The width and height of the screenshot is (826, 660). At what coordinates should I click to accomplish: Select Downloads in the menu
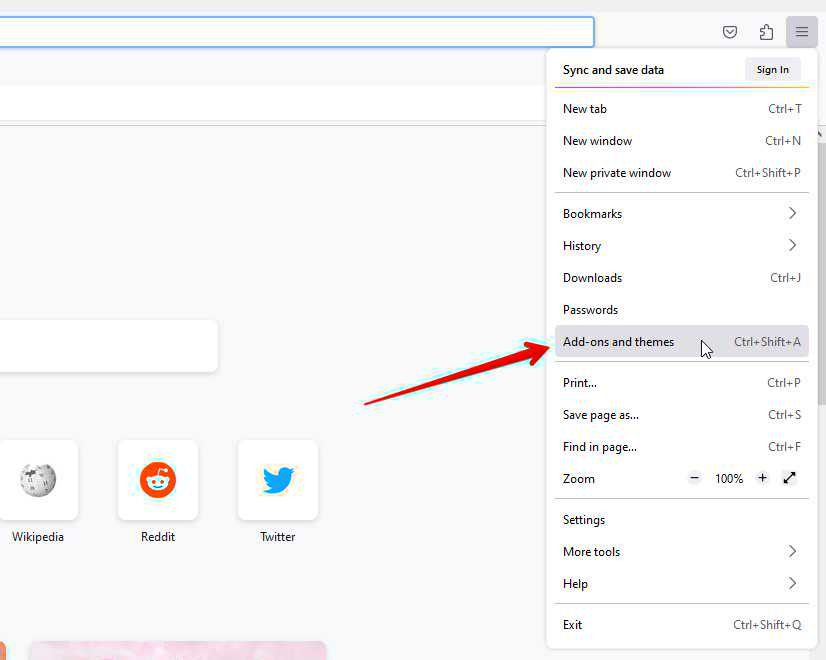pos(592,278)
